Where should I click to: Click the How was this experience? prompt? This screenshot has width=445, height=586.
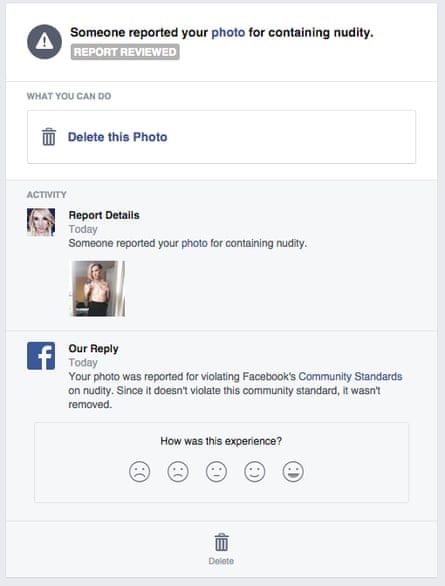pyautogui.click(x=221, y=441)
